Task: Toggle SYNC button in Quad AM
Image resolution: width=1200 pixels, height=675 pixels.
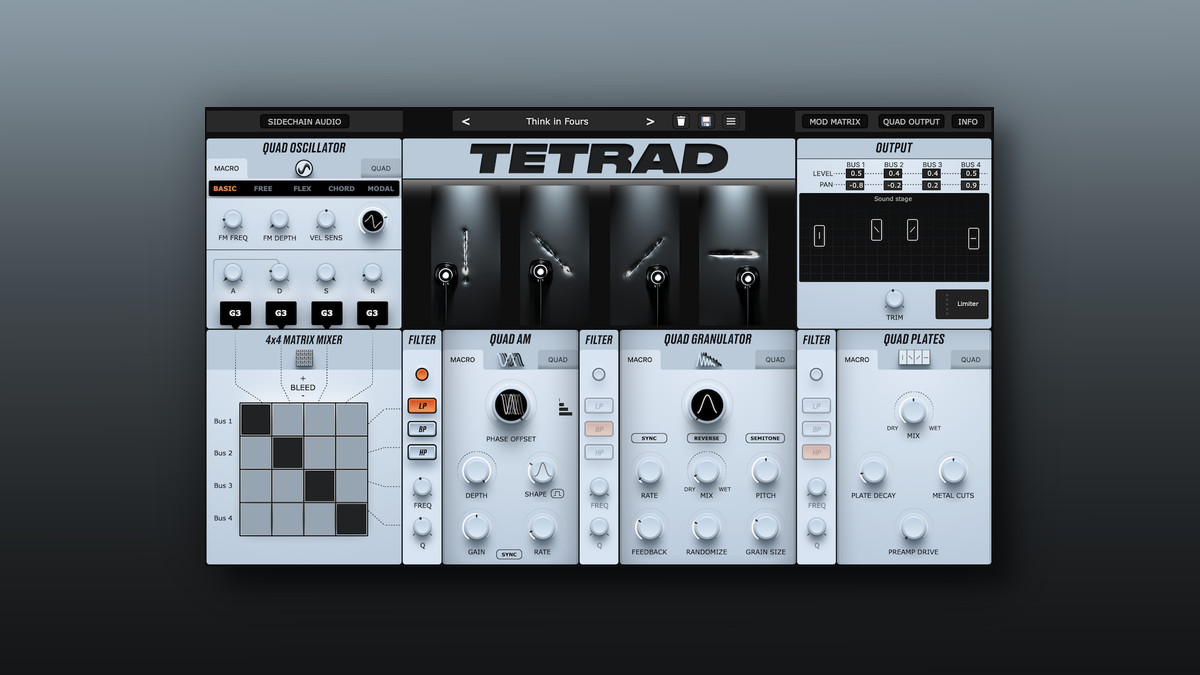Action: tap(510, 554)
